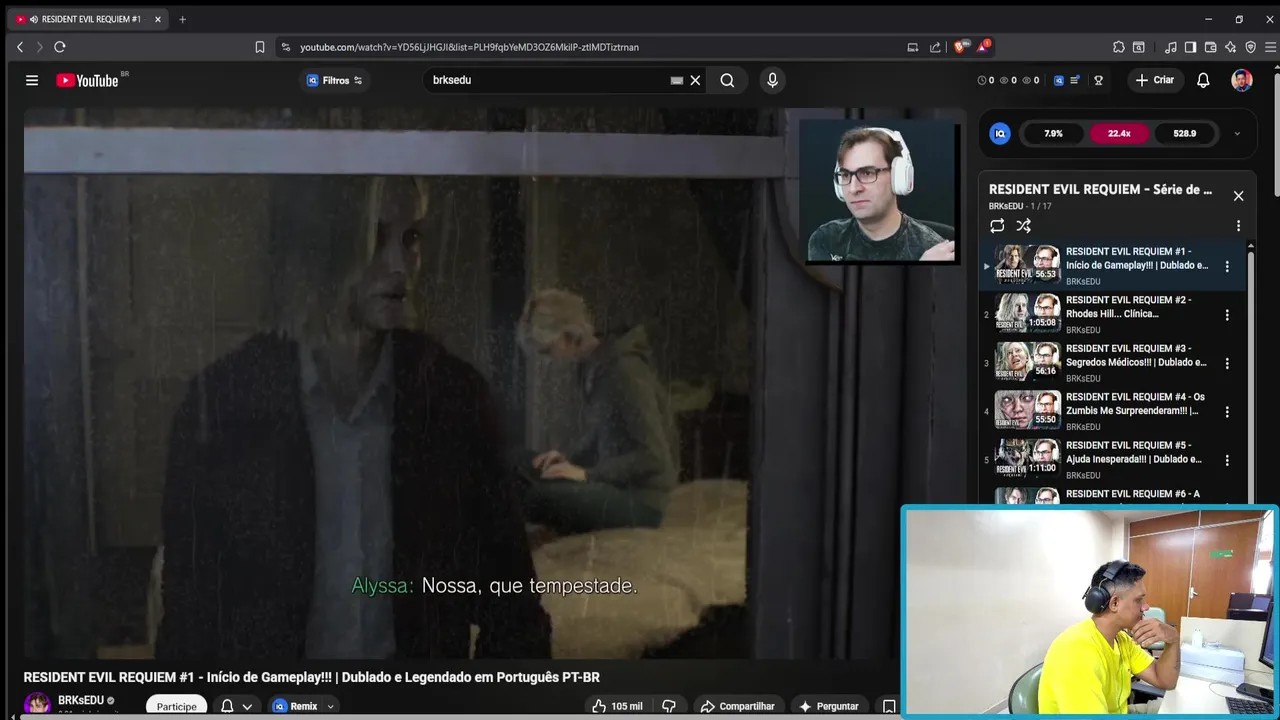Image resolution: width=1280 pixels, height=720 pixels.
Task: Open the browser extensions puzzle icon
Action: coord(1119,47)
